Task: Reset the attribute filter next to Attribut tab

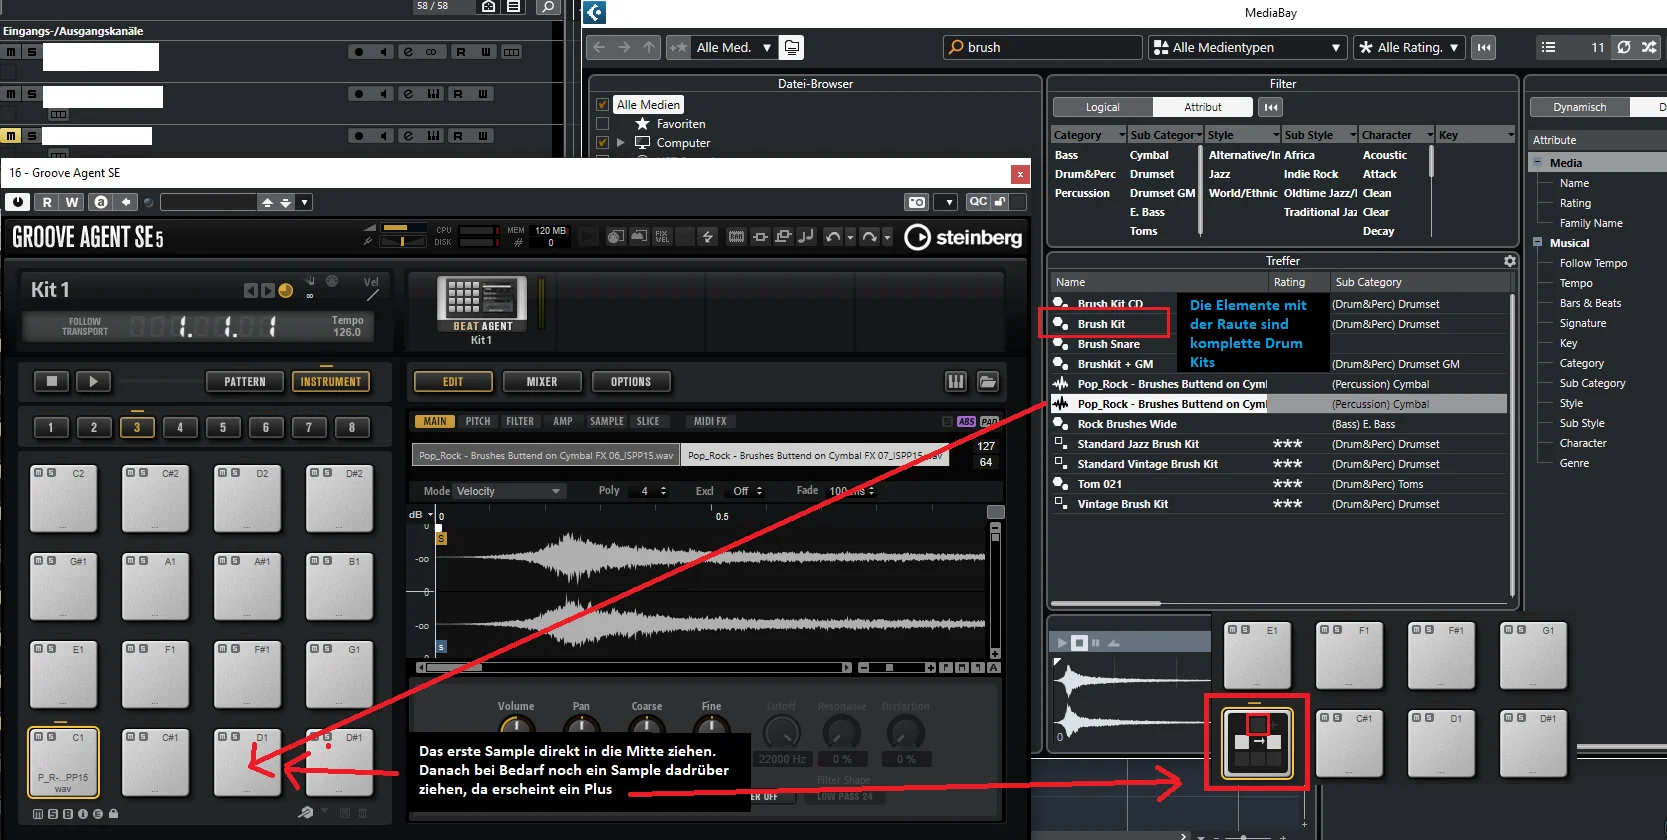Action: point(1270,107)
